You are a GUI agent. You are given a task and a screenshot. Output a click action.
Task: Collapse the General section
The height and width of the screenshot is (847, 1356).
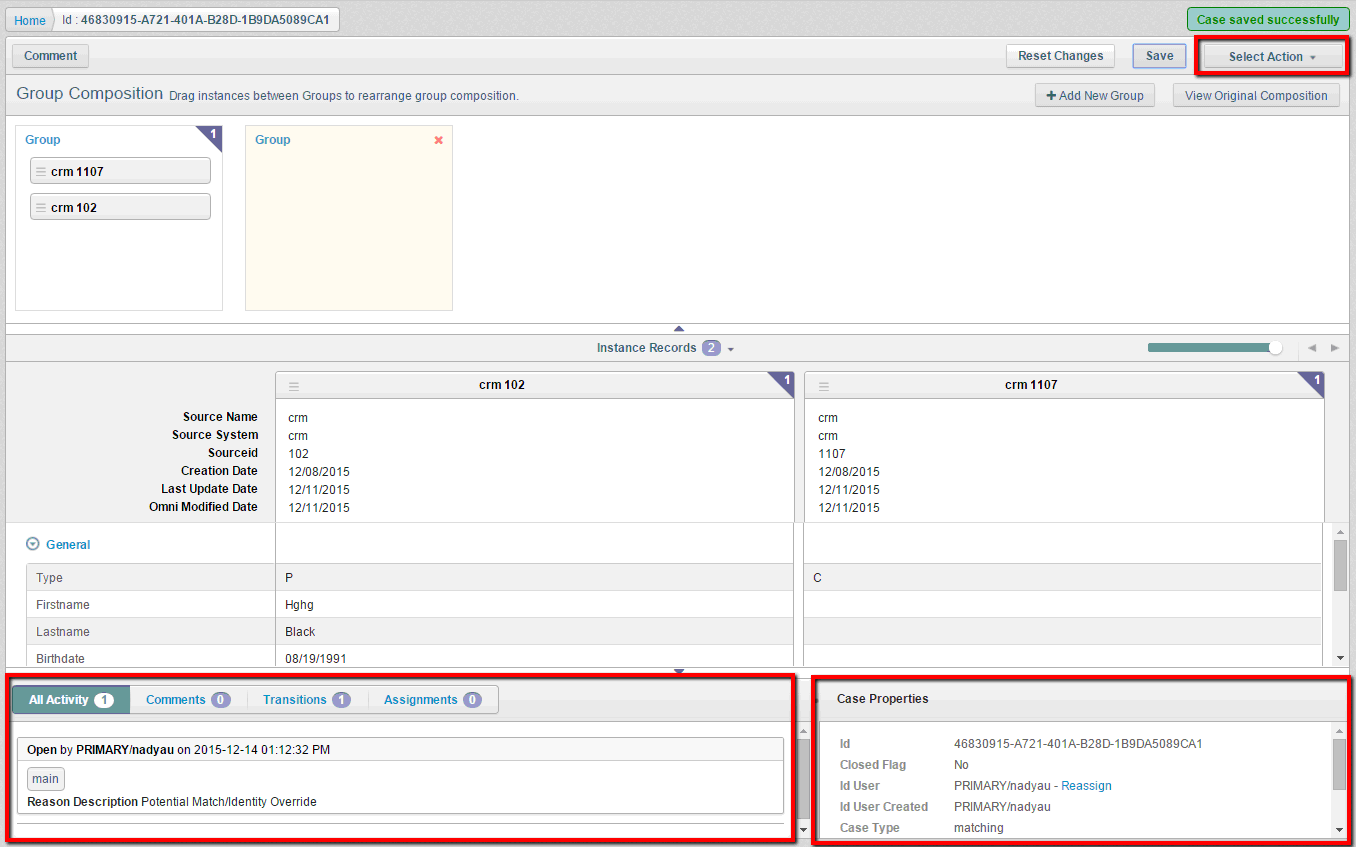[x=33, y=545]
